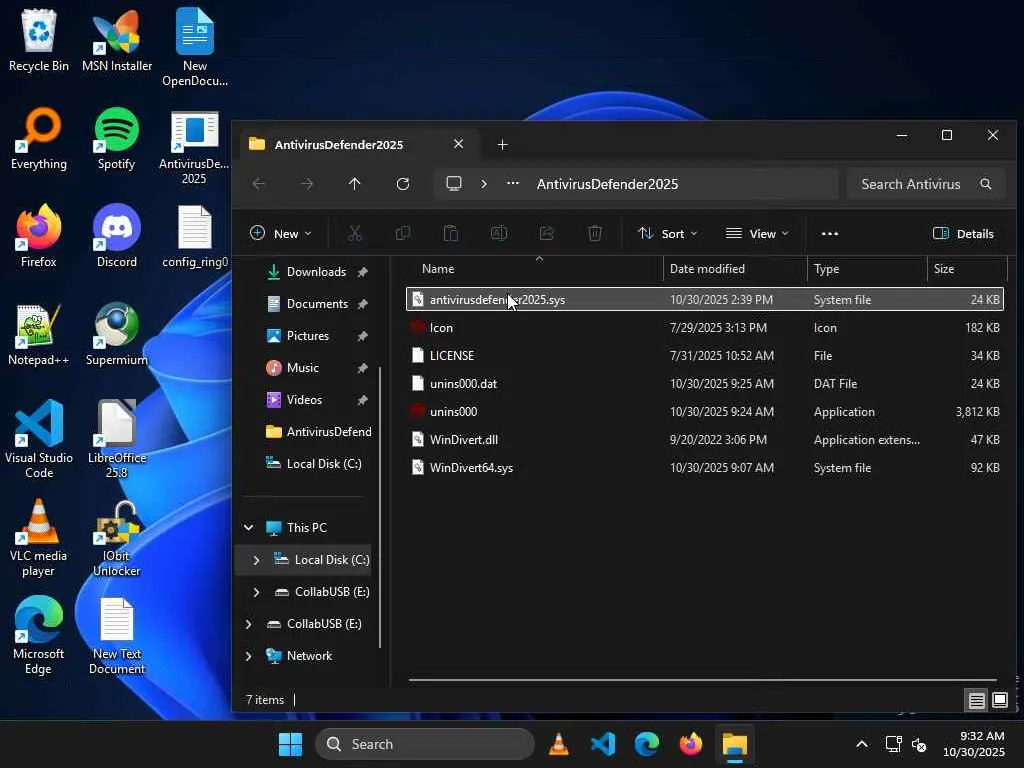Open the Spotify desktop shortcut
The image size is (1024, 768).
point(117,140)
